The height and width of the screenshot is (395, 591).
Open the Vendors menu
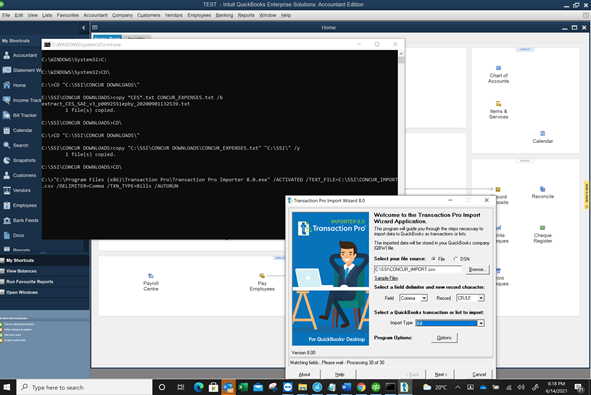(x=173, y=15)
